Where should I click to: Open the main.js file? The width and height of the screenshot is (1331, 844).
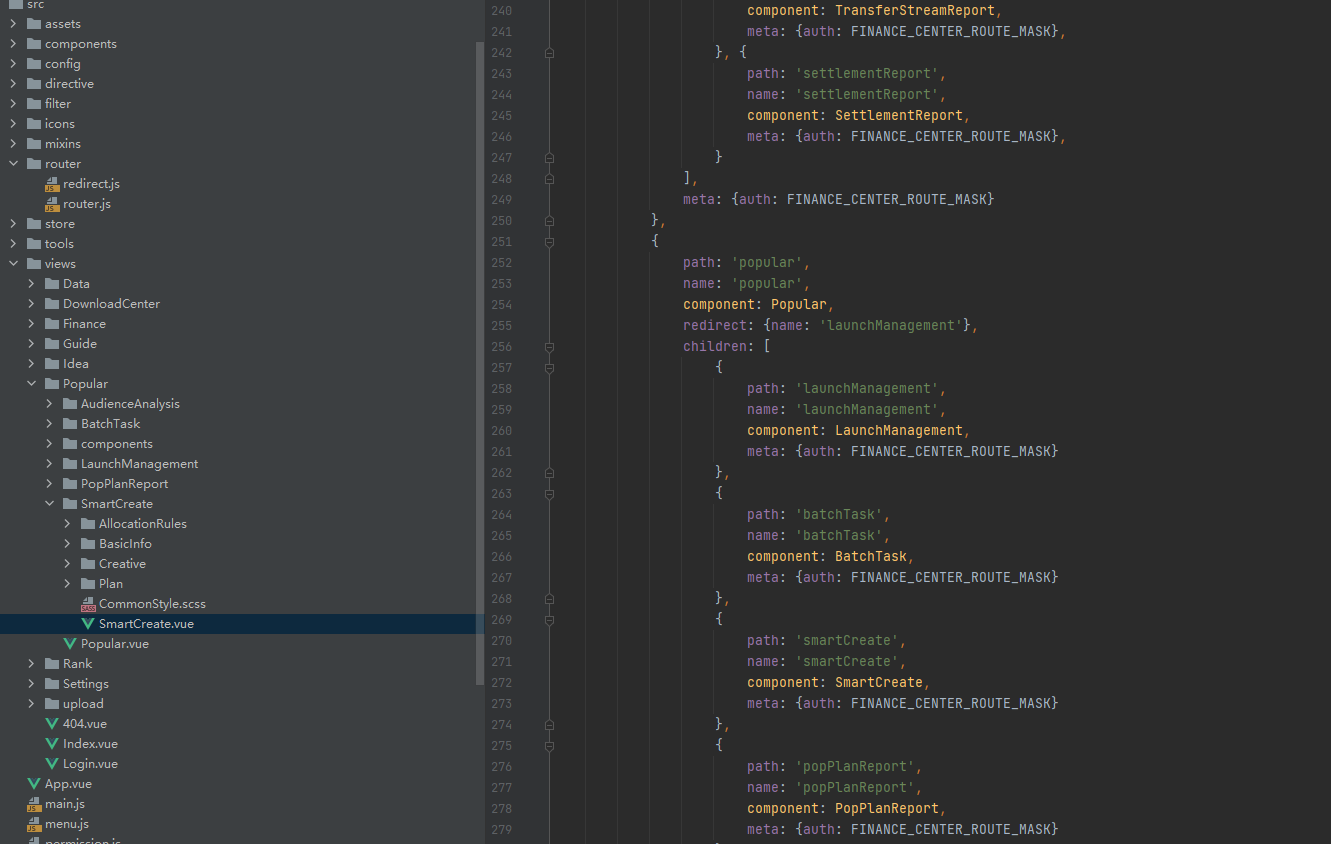(x=65, y=804)
